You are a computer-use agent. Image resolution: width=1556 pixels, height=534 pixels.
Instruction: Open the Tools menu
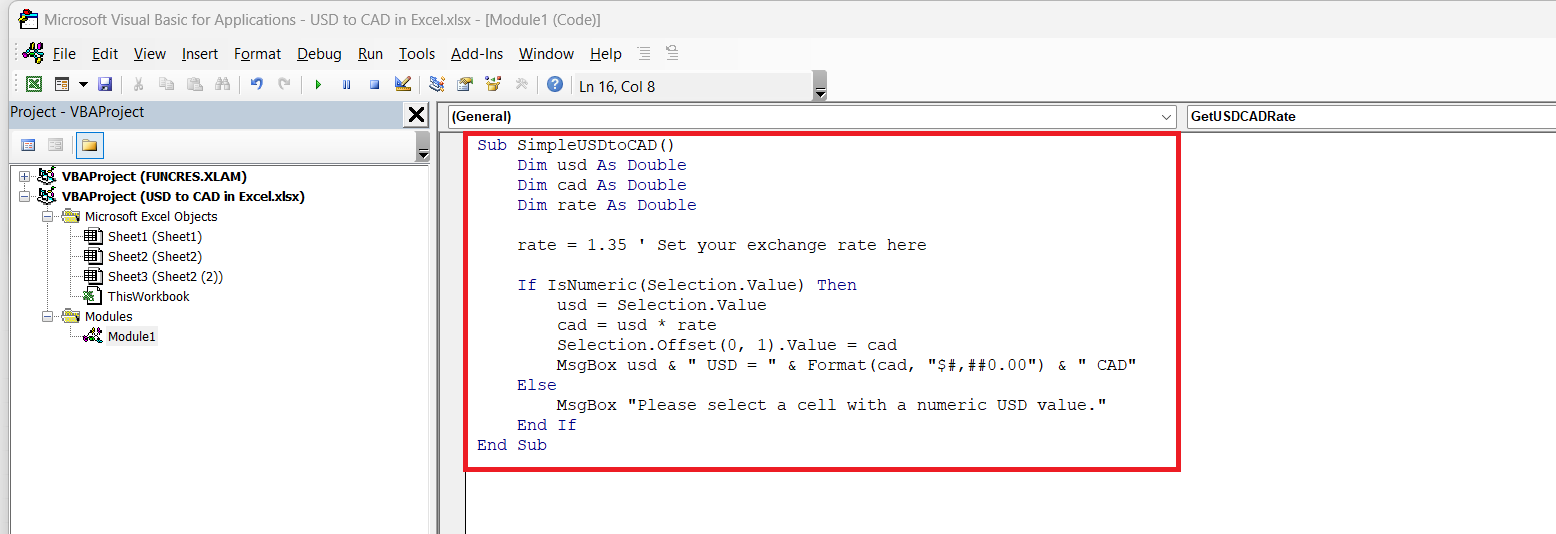coord(416,54)
